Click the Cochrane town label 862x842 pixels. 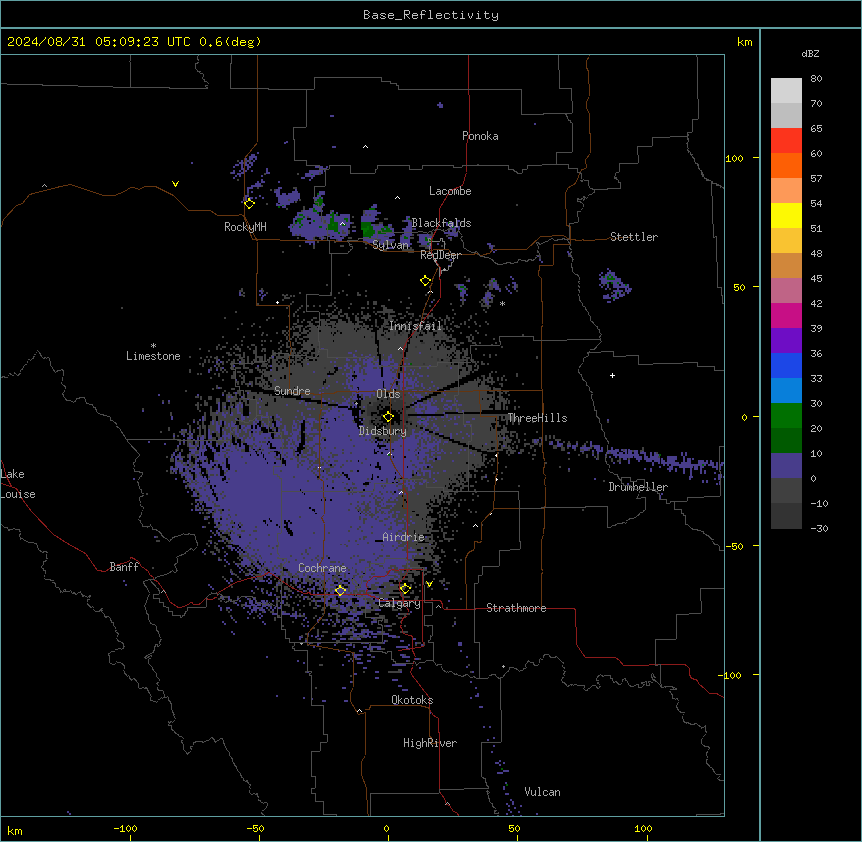click(x=322, y=568)
